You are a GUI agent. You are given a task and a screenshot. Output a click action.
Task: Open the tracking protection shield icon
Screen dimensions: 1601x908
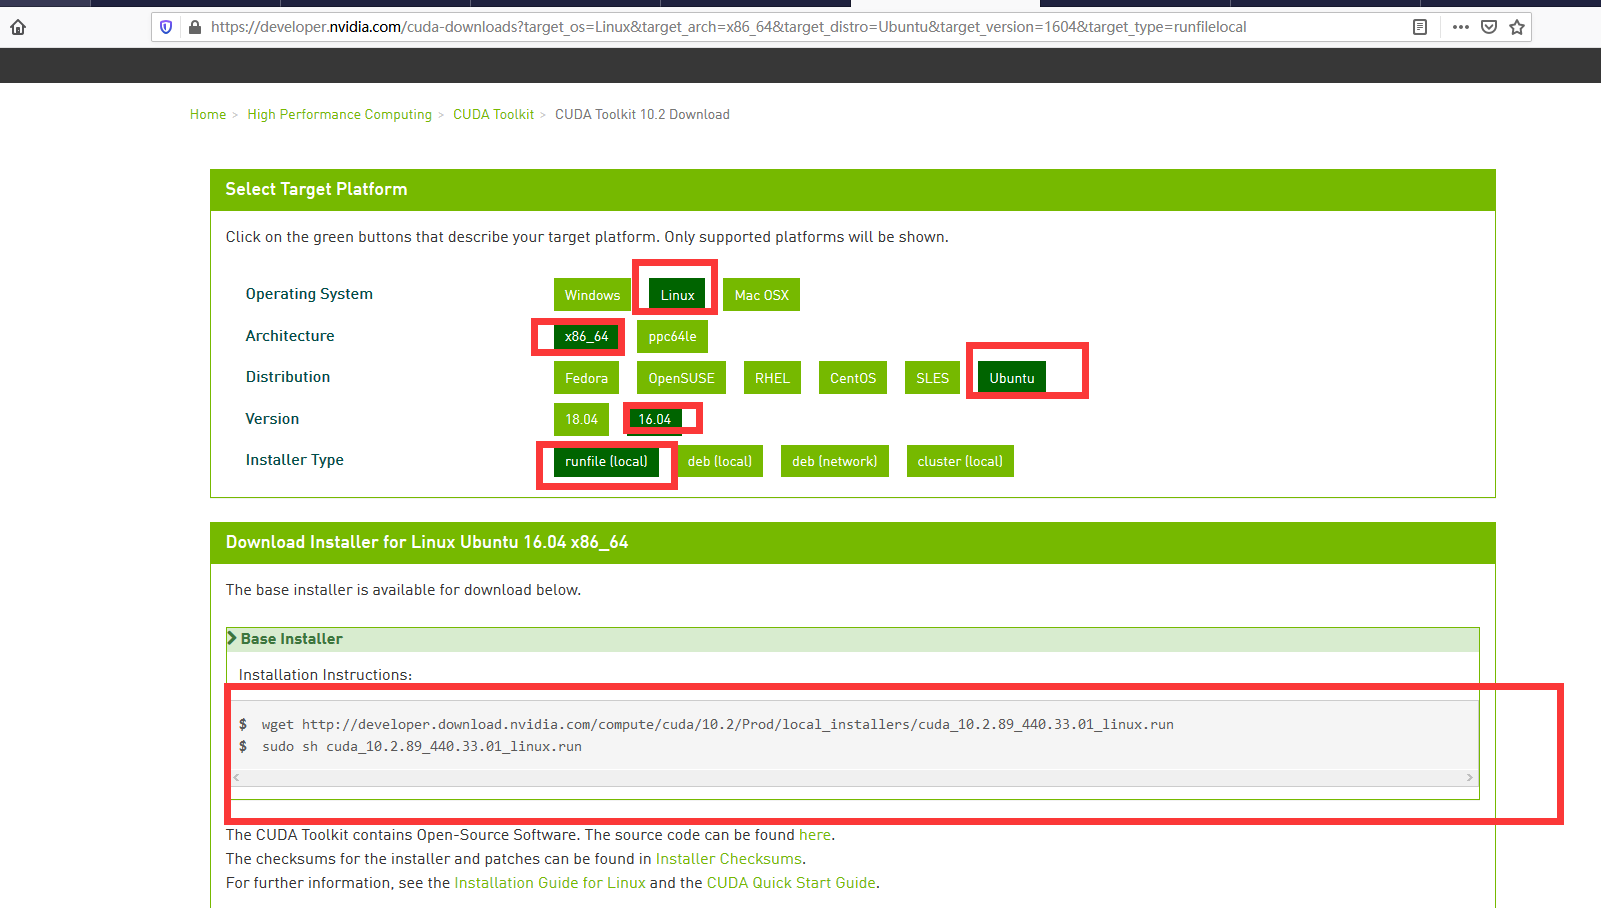[166, 27]
